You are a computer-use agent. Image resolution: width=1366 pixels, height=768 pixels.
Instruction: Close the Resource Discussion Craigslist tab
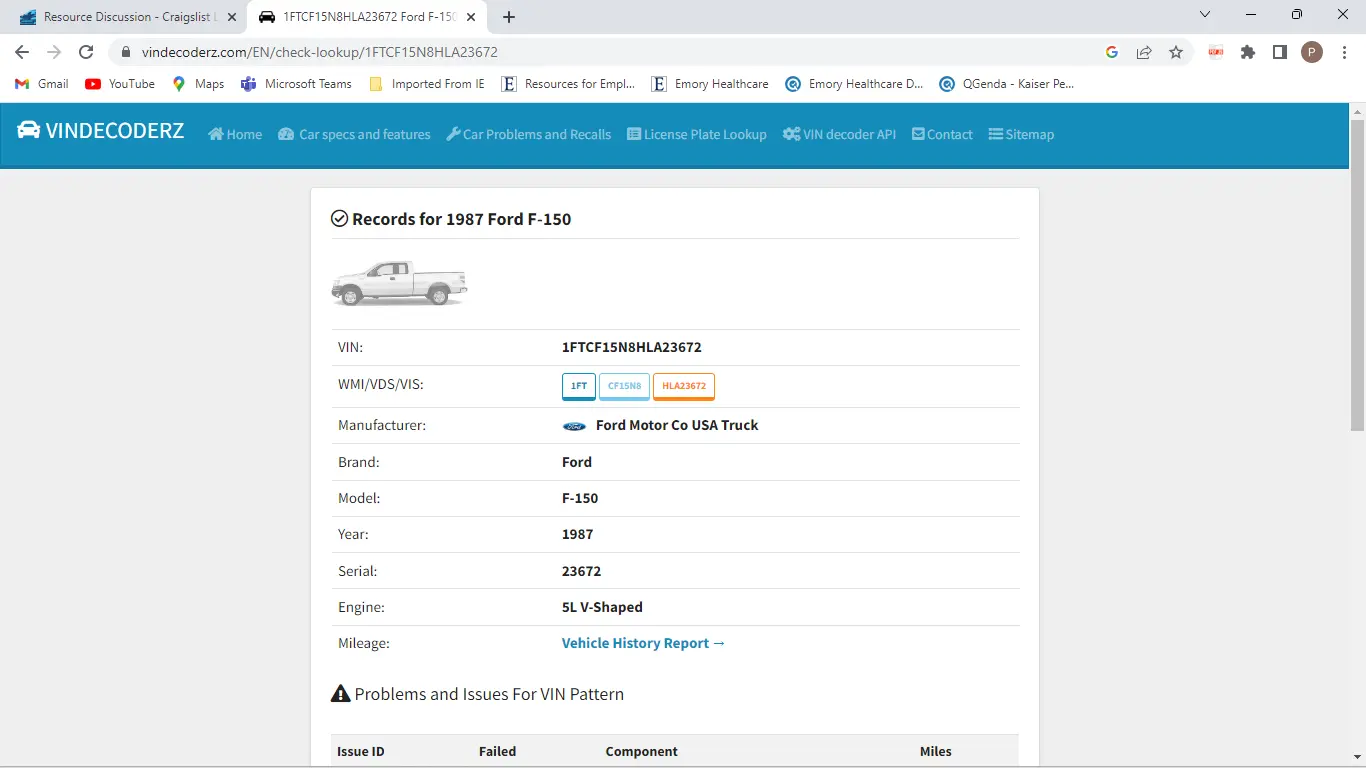231,17
